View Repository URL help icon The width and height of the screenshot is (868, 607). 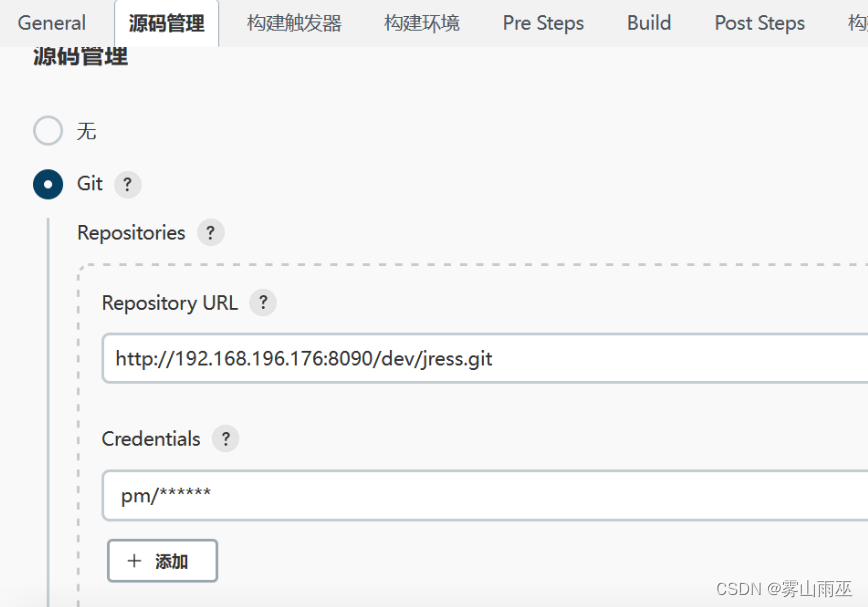(x=262, y=302)
